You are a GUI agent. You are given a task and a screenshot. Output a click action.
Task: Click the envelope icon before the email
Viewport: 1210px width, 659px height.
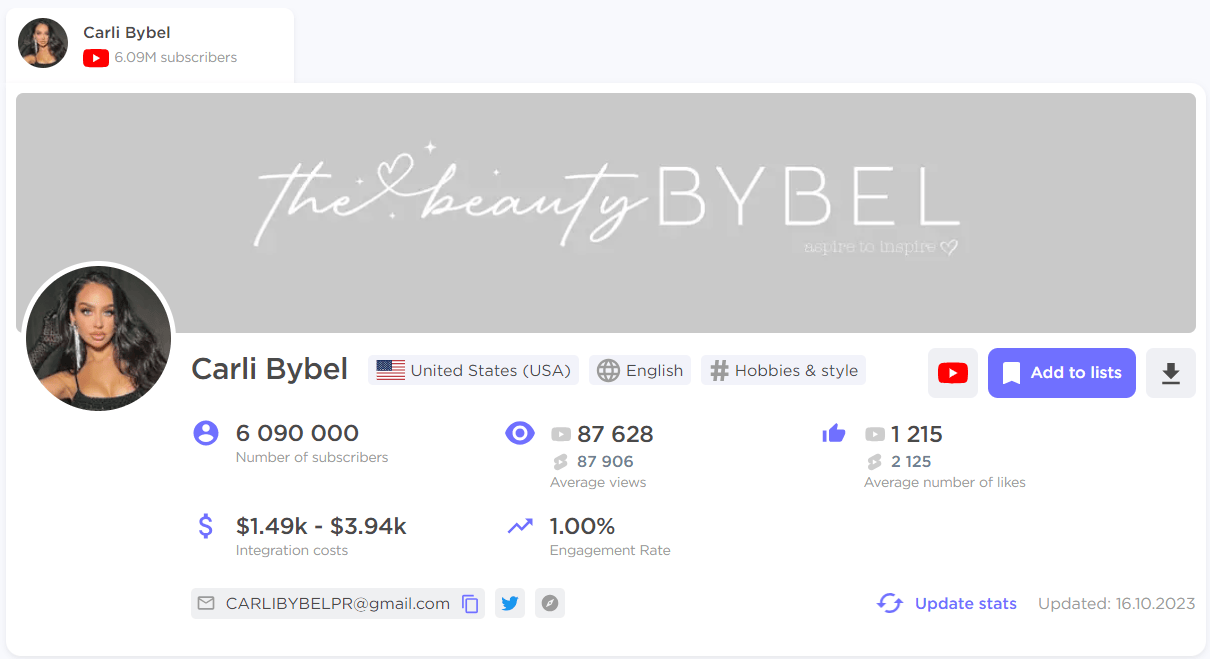coord(206,603)
